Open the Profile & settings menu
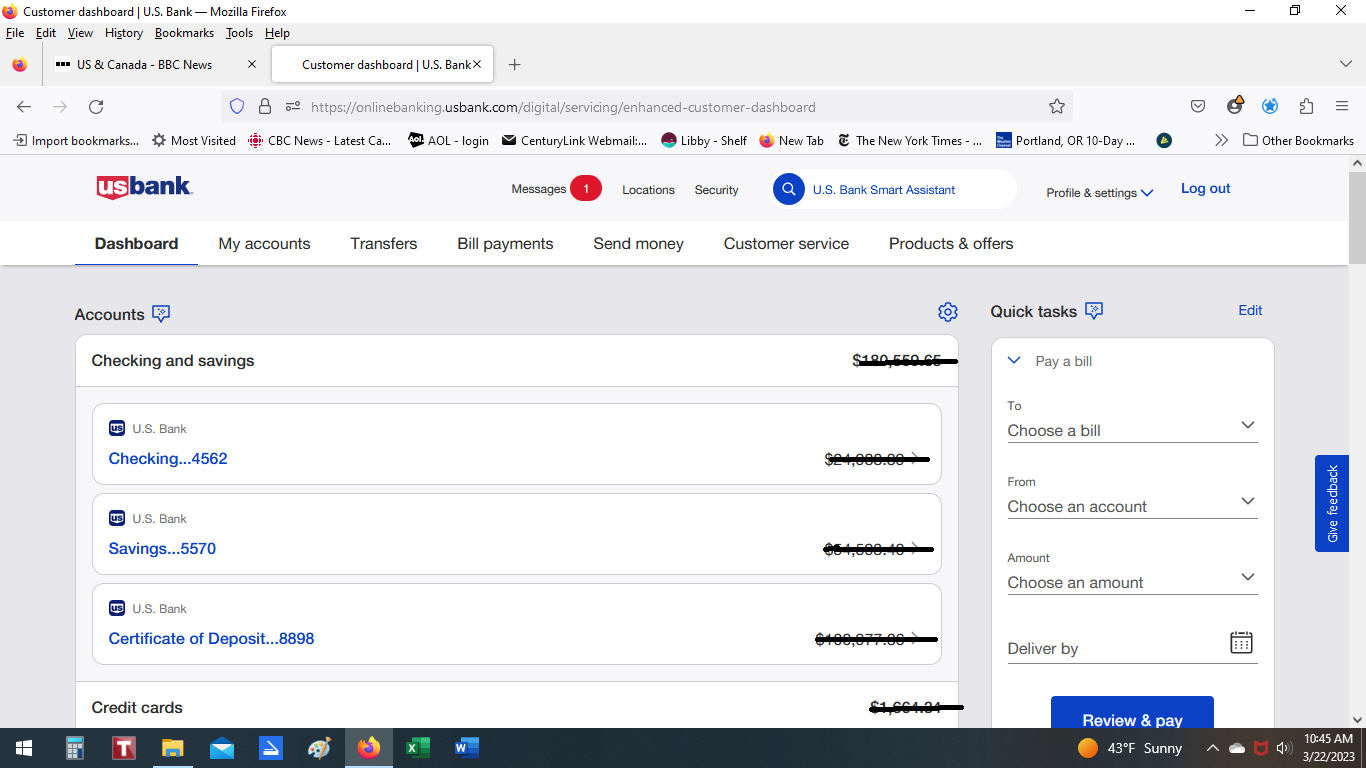Viewport: 1366px width, 768px height. point(1099,193)
